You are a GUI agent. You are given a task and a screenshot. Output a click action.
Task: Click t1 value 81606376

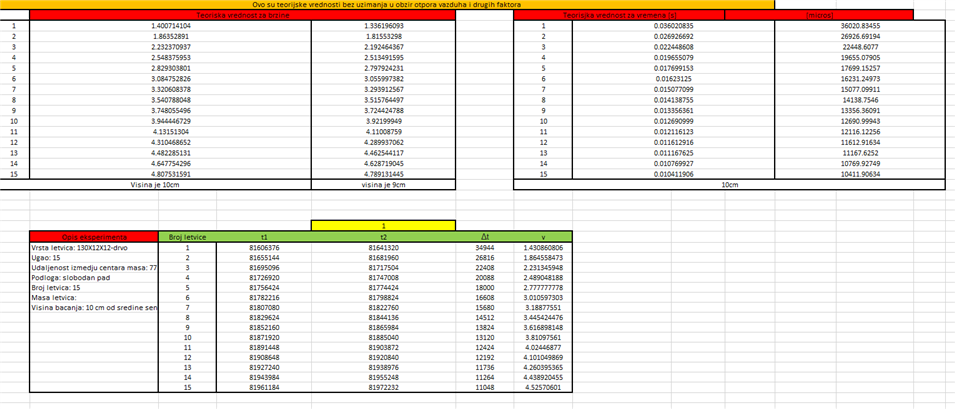pyautogui.click(x=264, y=248)
